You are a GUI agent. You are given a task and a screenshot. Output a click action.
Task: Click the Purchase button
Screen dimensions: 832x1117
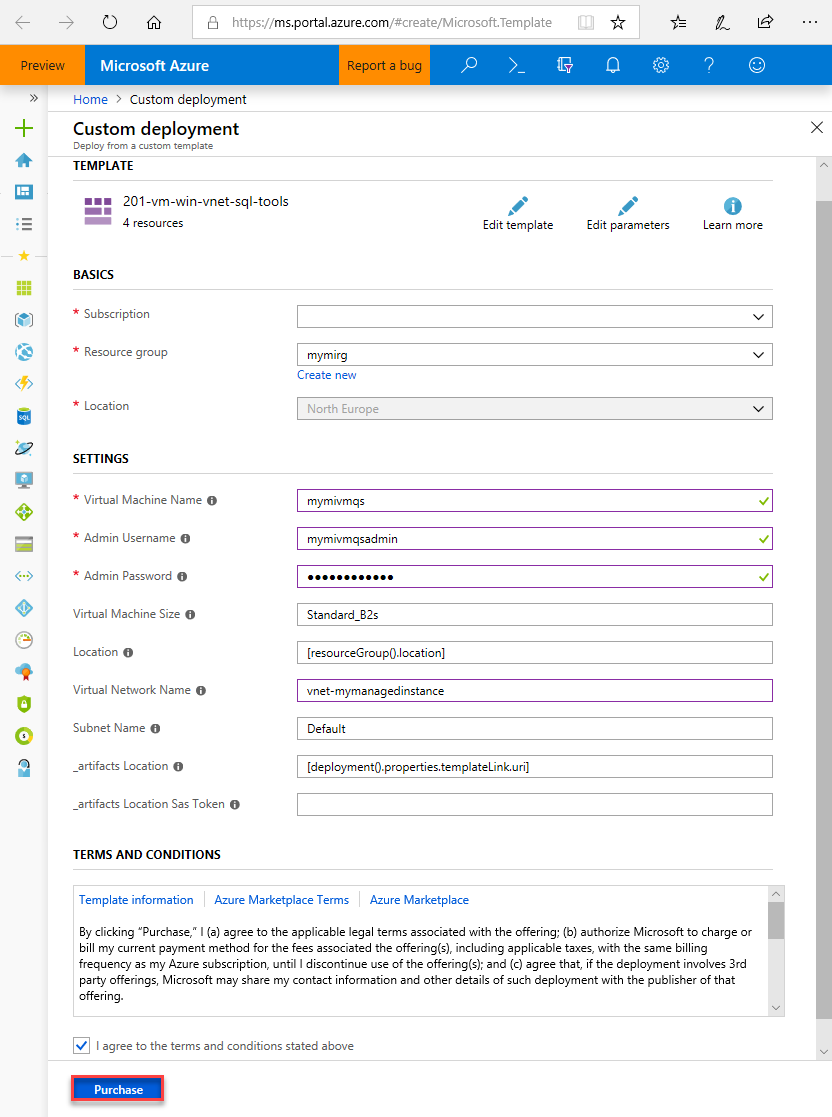coord(118,1089)
